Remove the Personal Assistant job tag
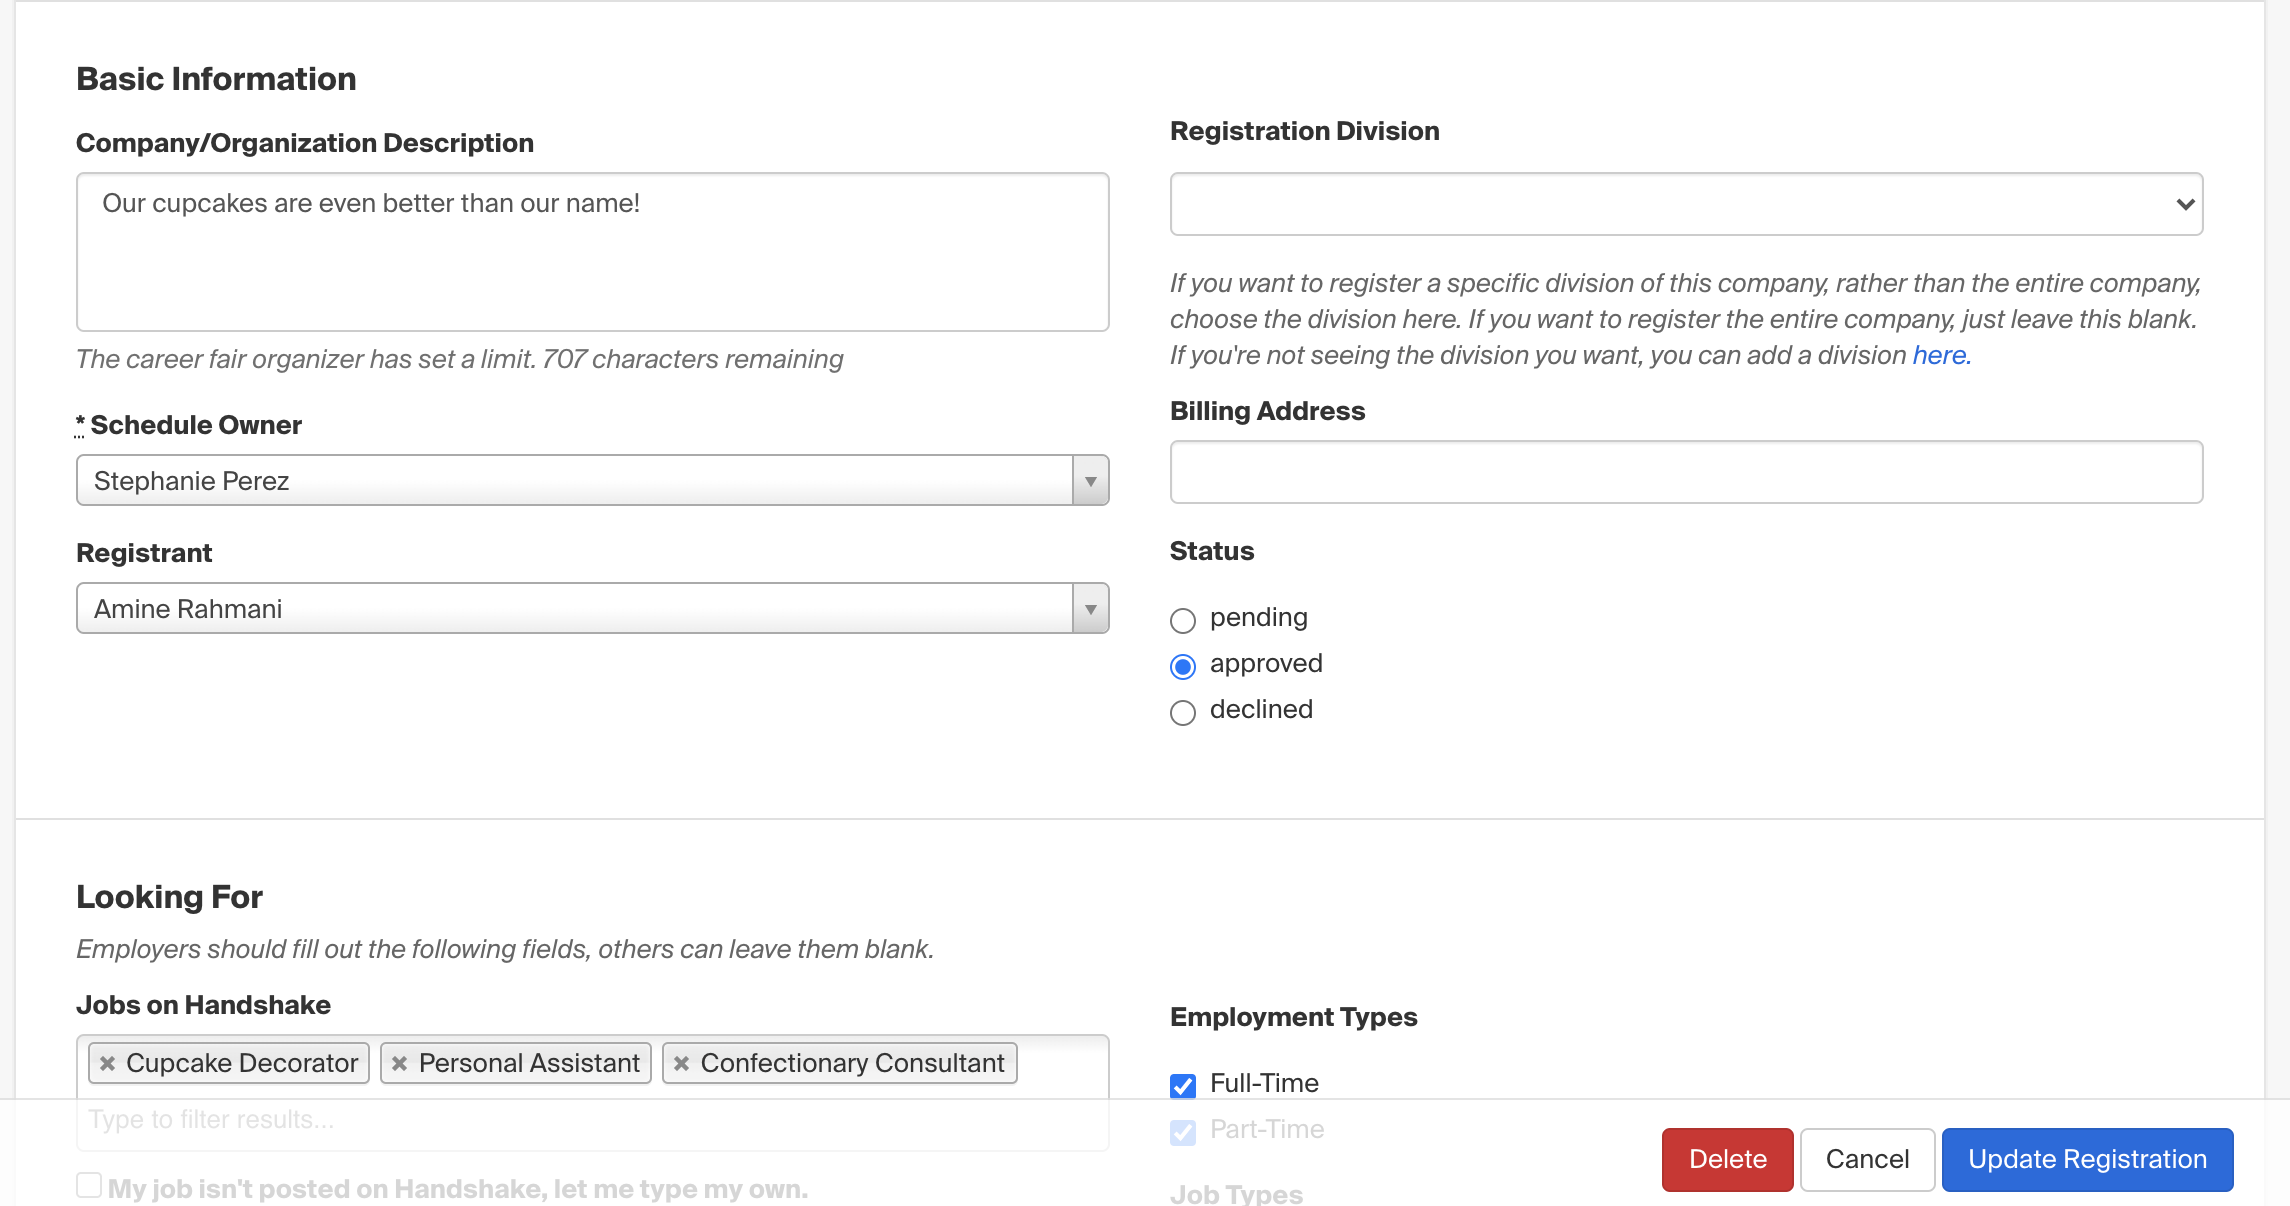Viewport: 2290px width, 1206px height. [x=399, y=1064]
